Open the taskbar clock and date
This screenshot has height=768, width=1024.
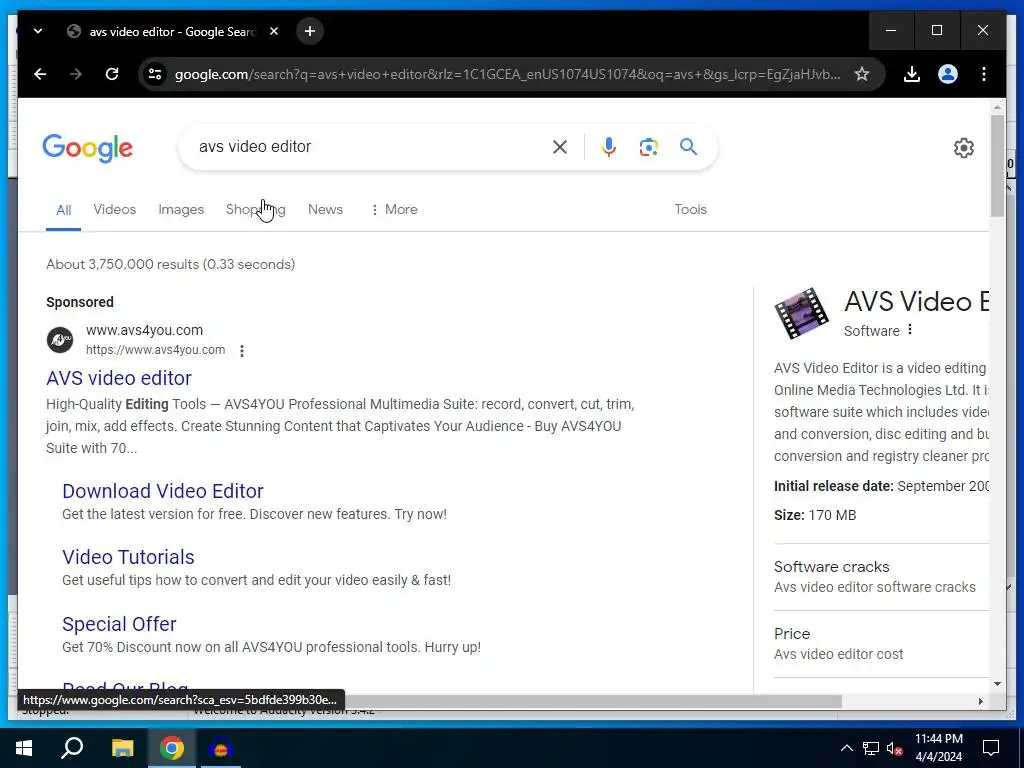[938, 748]
